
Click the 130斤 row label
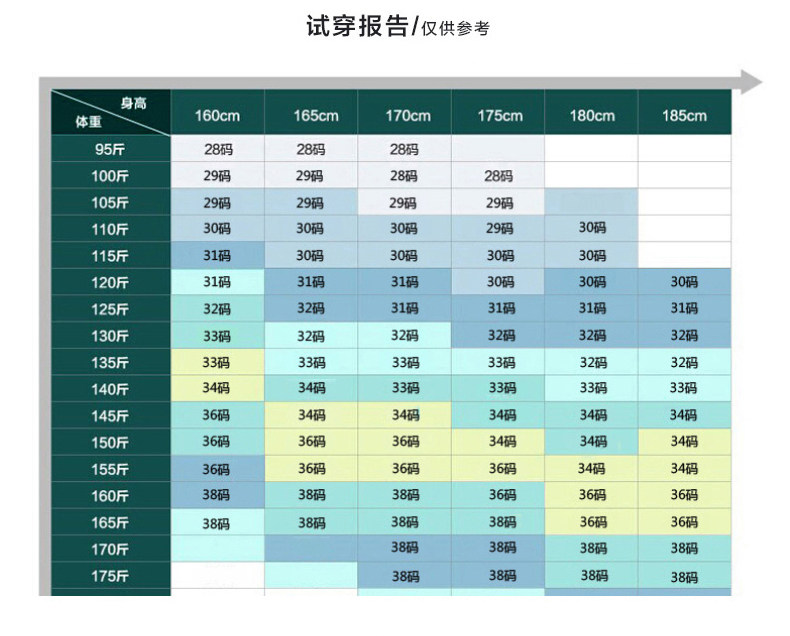click(111, 335)
